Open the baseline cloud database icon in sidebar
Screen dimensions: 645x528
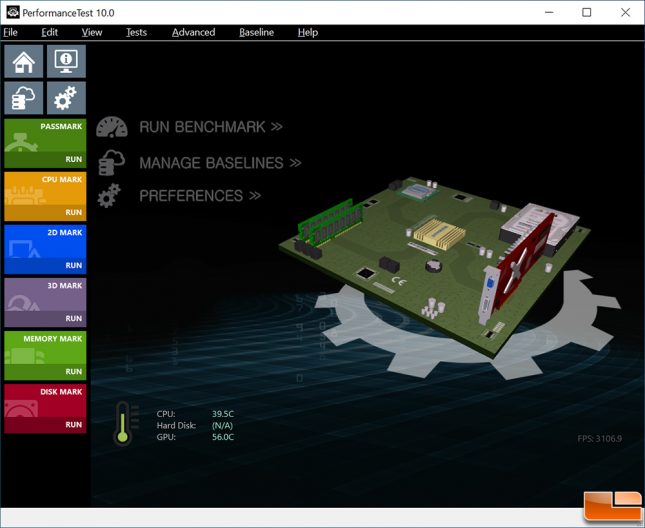(23, 98)
